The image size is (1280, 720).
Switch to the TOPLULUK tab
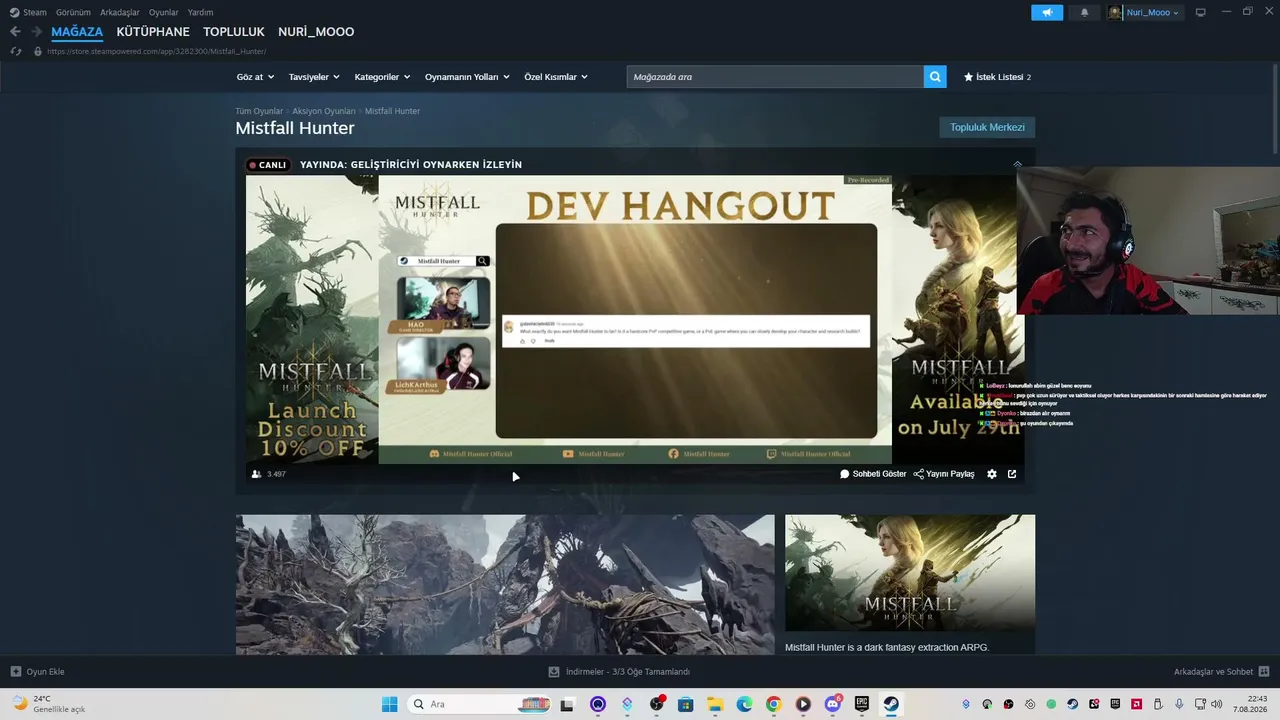tap(234, 32)
